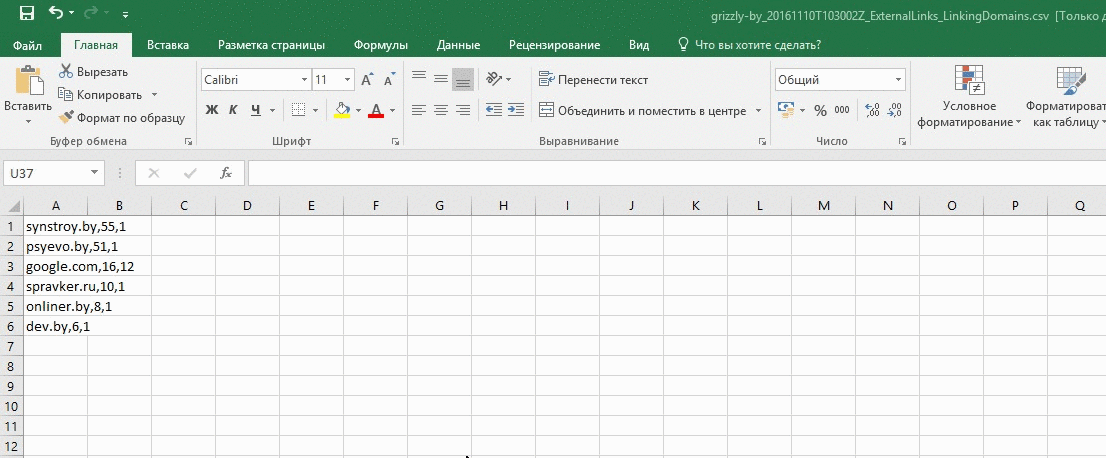Image resolution: width=1106 pixels, height=458 pixels.
Task: Decrease font size with the small A icon
Action: [x=390, y=80]
